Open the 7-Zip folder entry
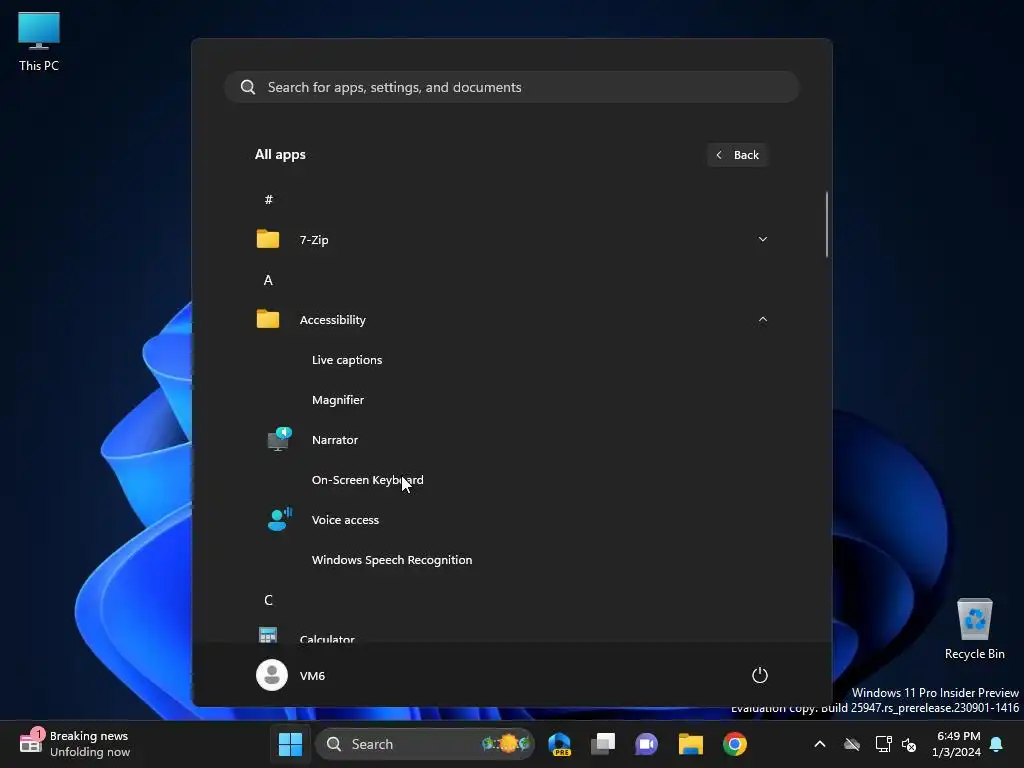1024x768 pixels. pos(512,240)
